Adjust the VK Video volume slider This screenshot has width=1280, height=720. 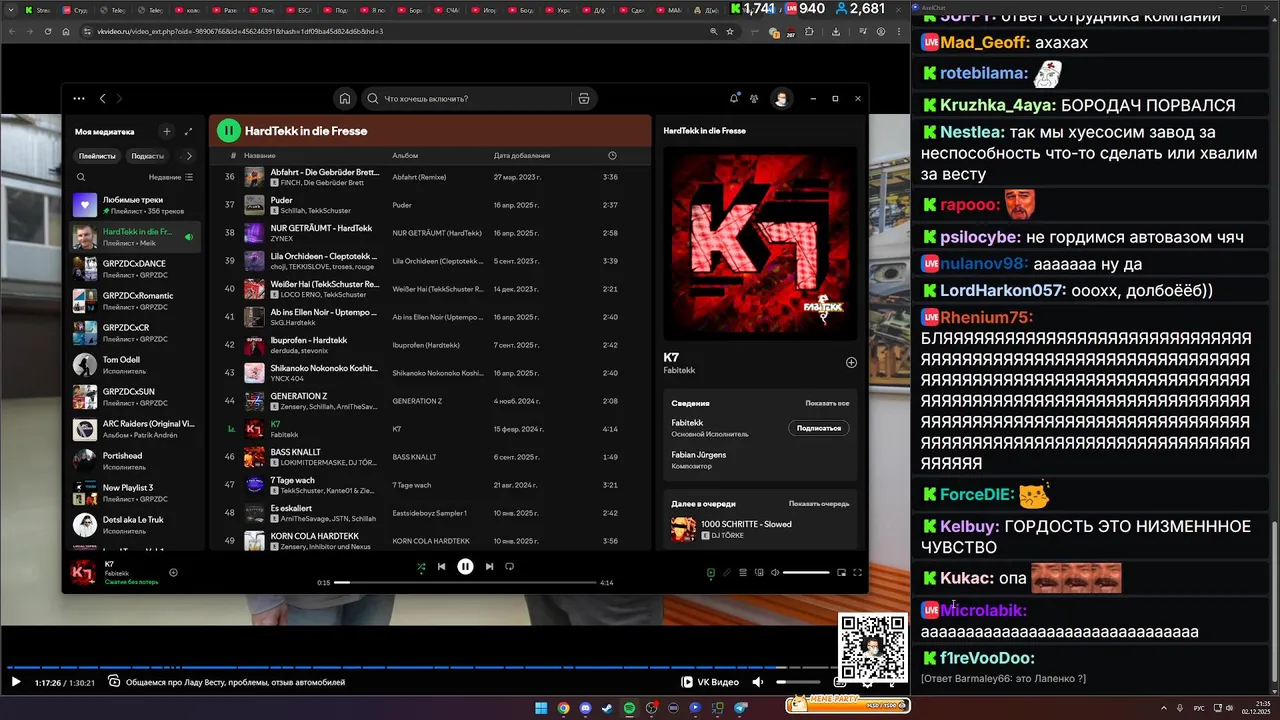click(x=797, y=682)
